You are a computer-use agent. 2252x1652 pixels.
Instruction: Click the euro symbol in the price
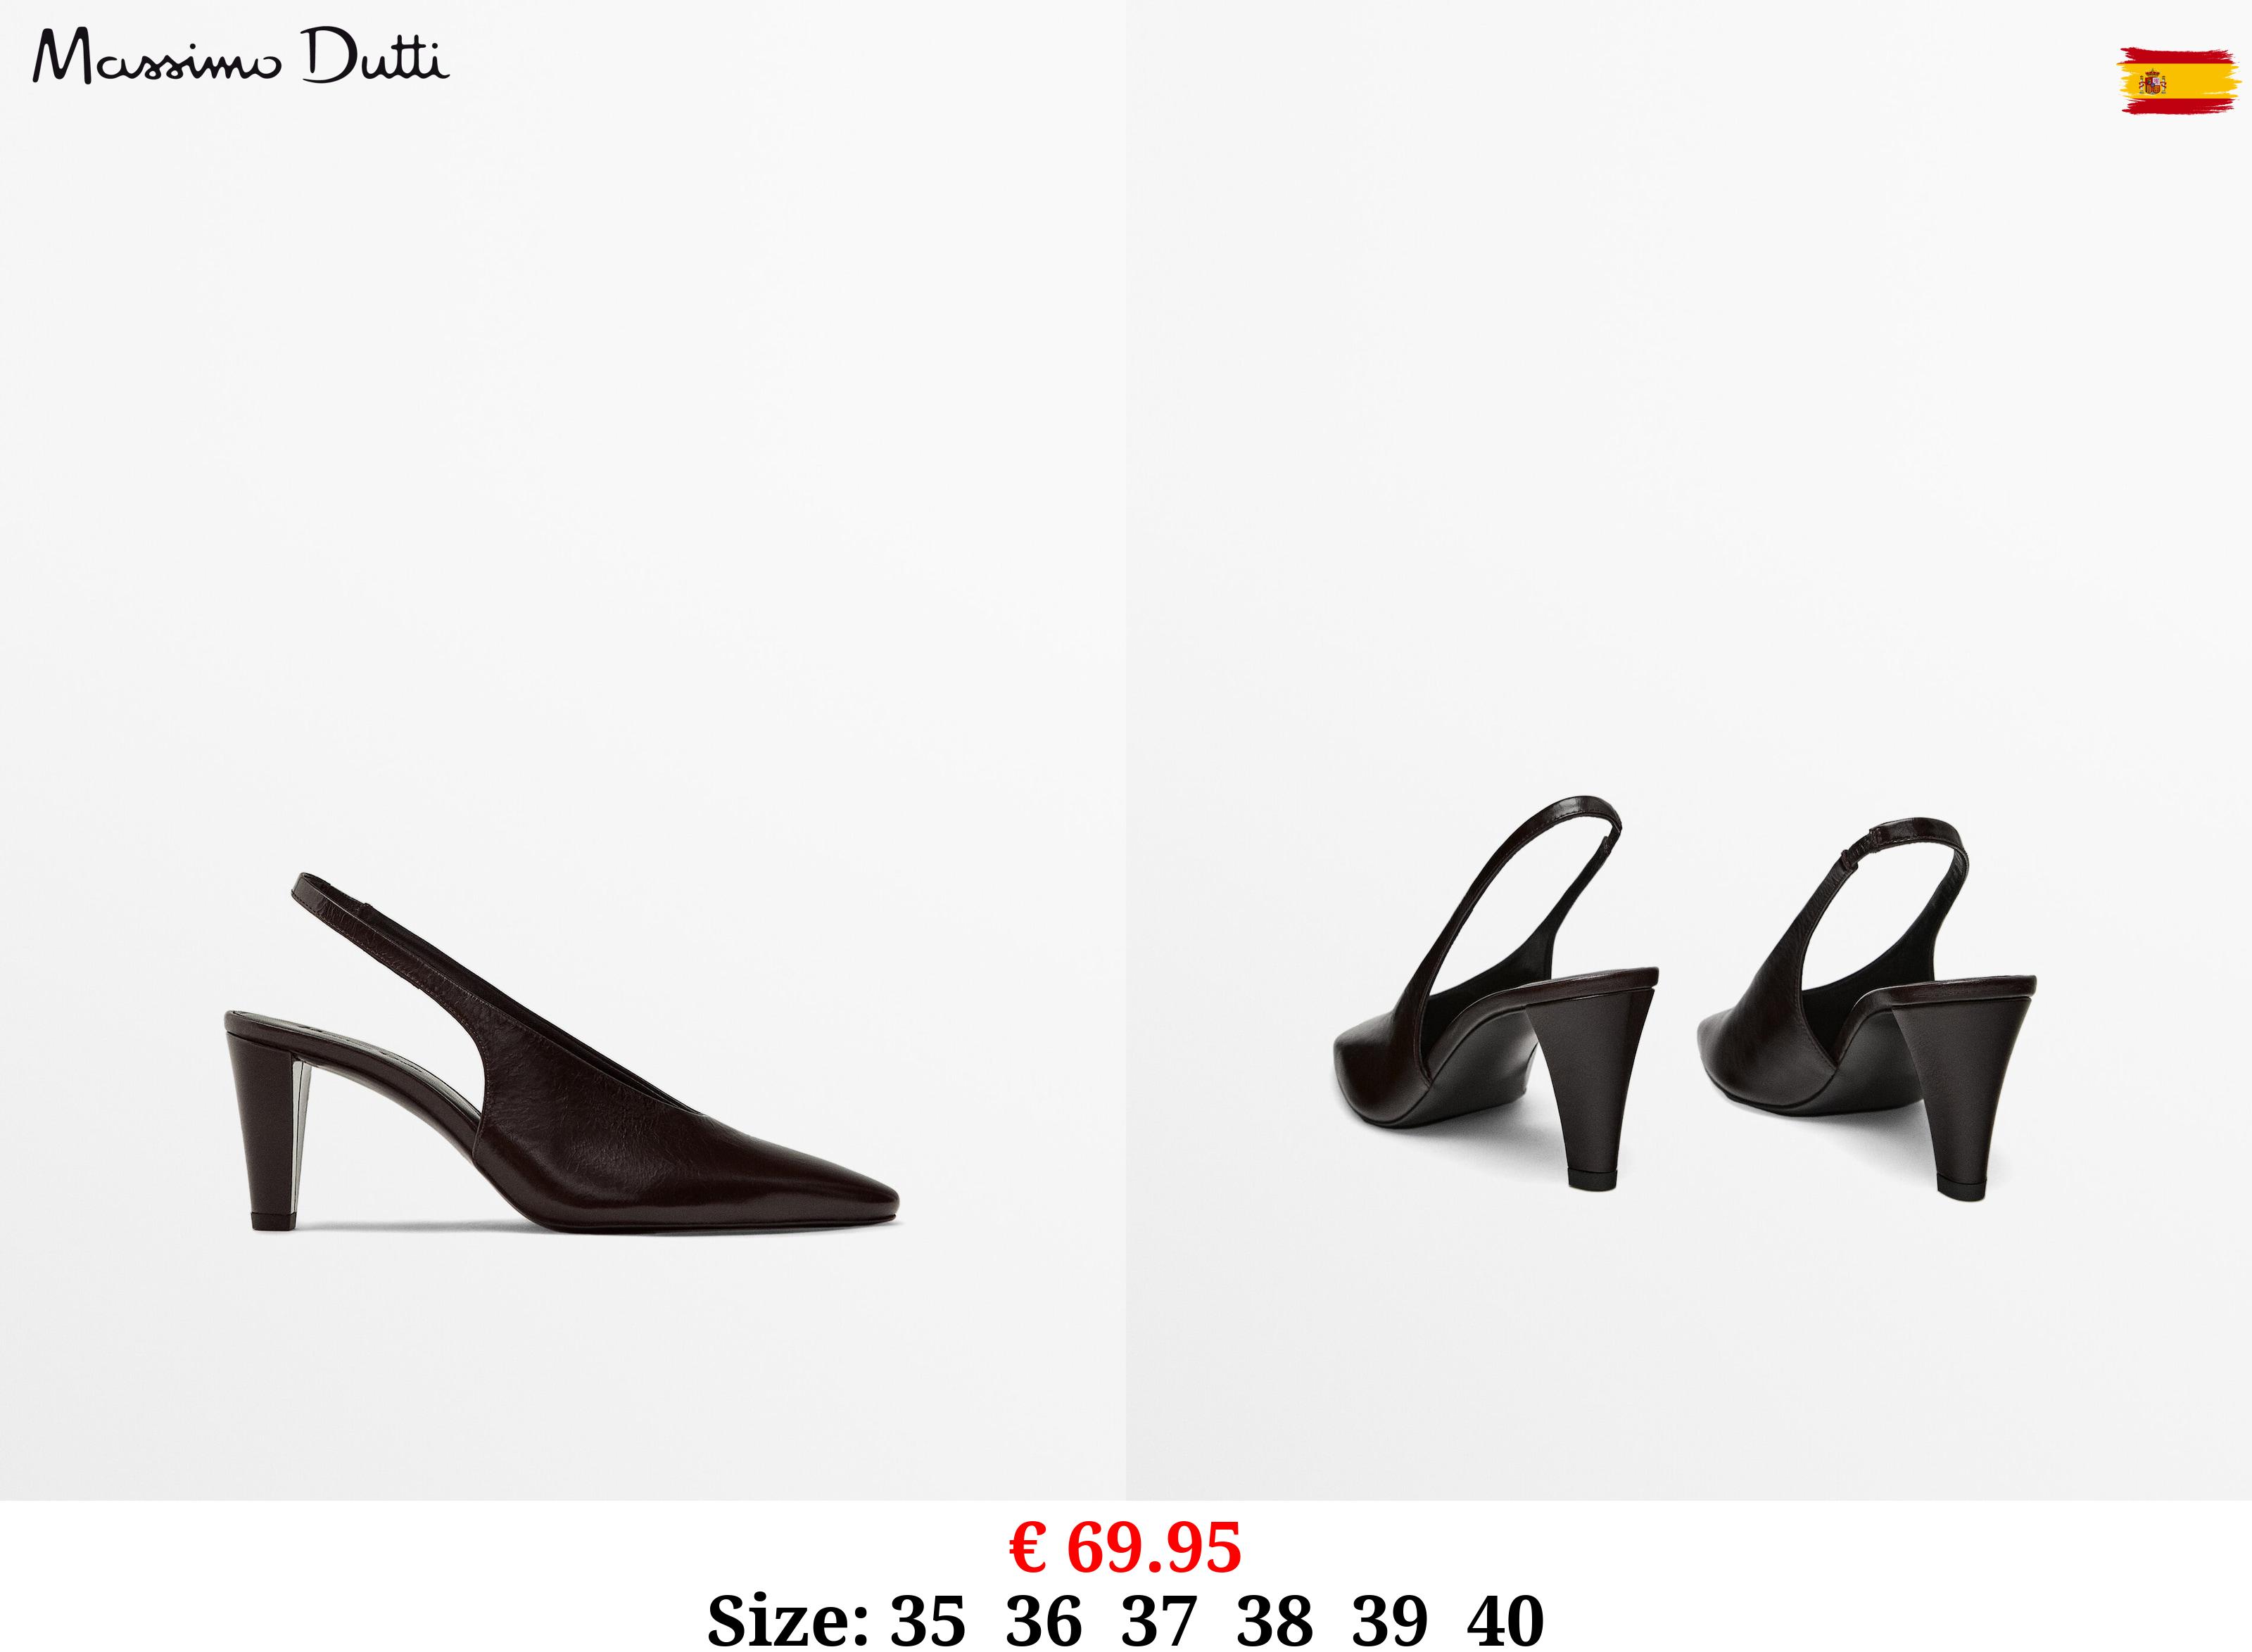tap(1029, 1548)
